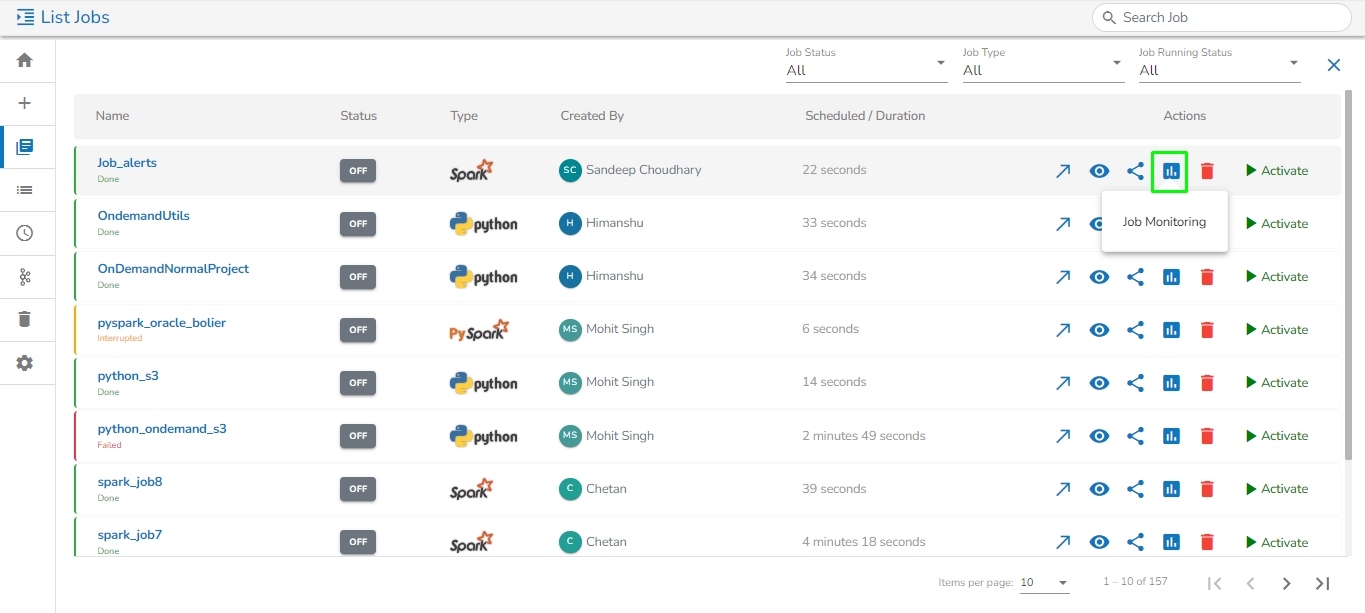Delete the python_s3 job

click(1207, 383)
